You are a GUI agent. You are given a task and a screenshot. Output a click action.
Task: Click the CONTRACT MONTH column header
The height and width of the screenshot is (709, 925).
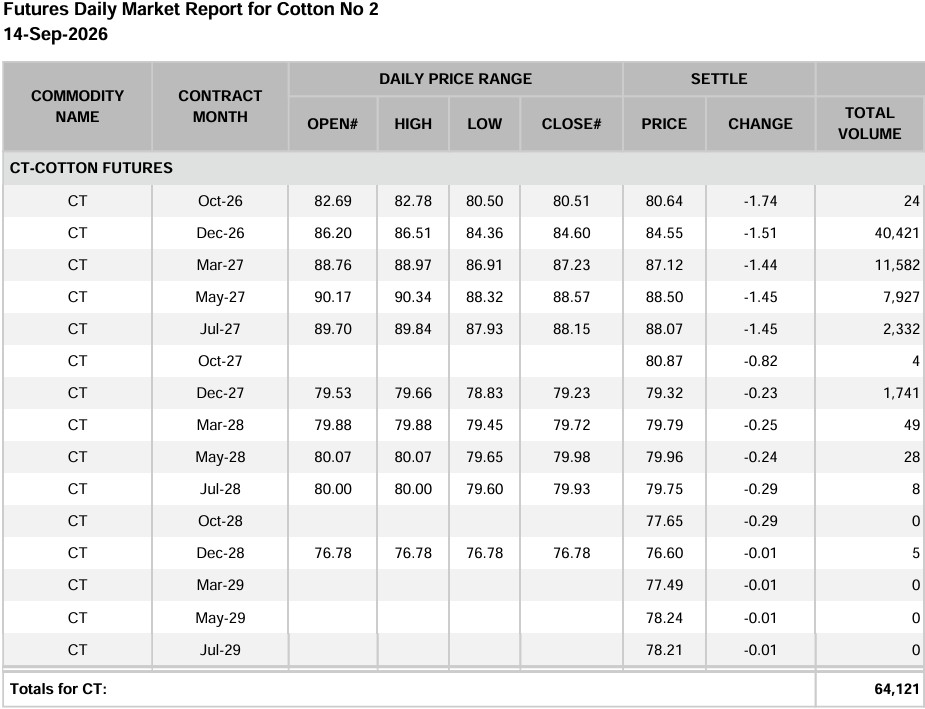(220, 106)
